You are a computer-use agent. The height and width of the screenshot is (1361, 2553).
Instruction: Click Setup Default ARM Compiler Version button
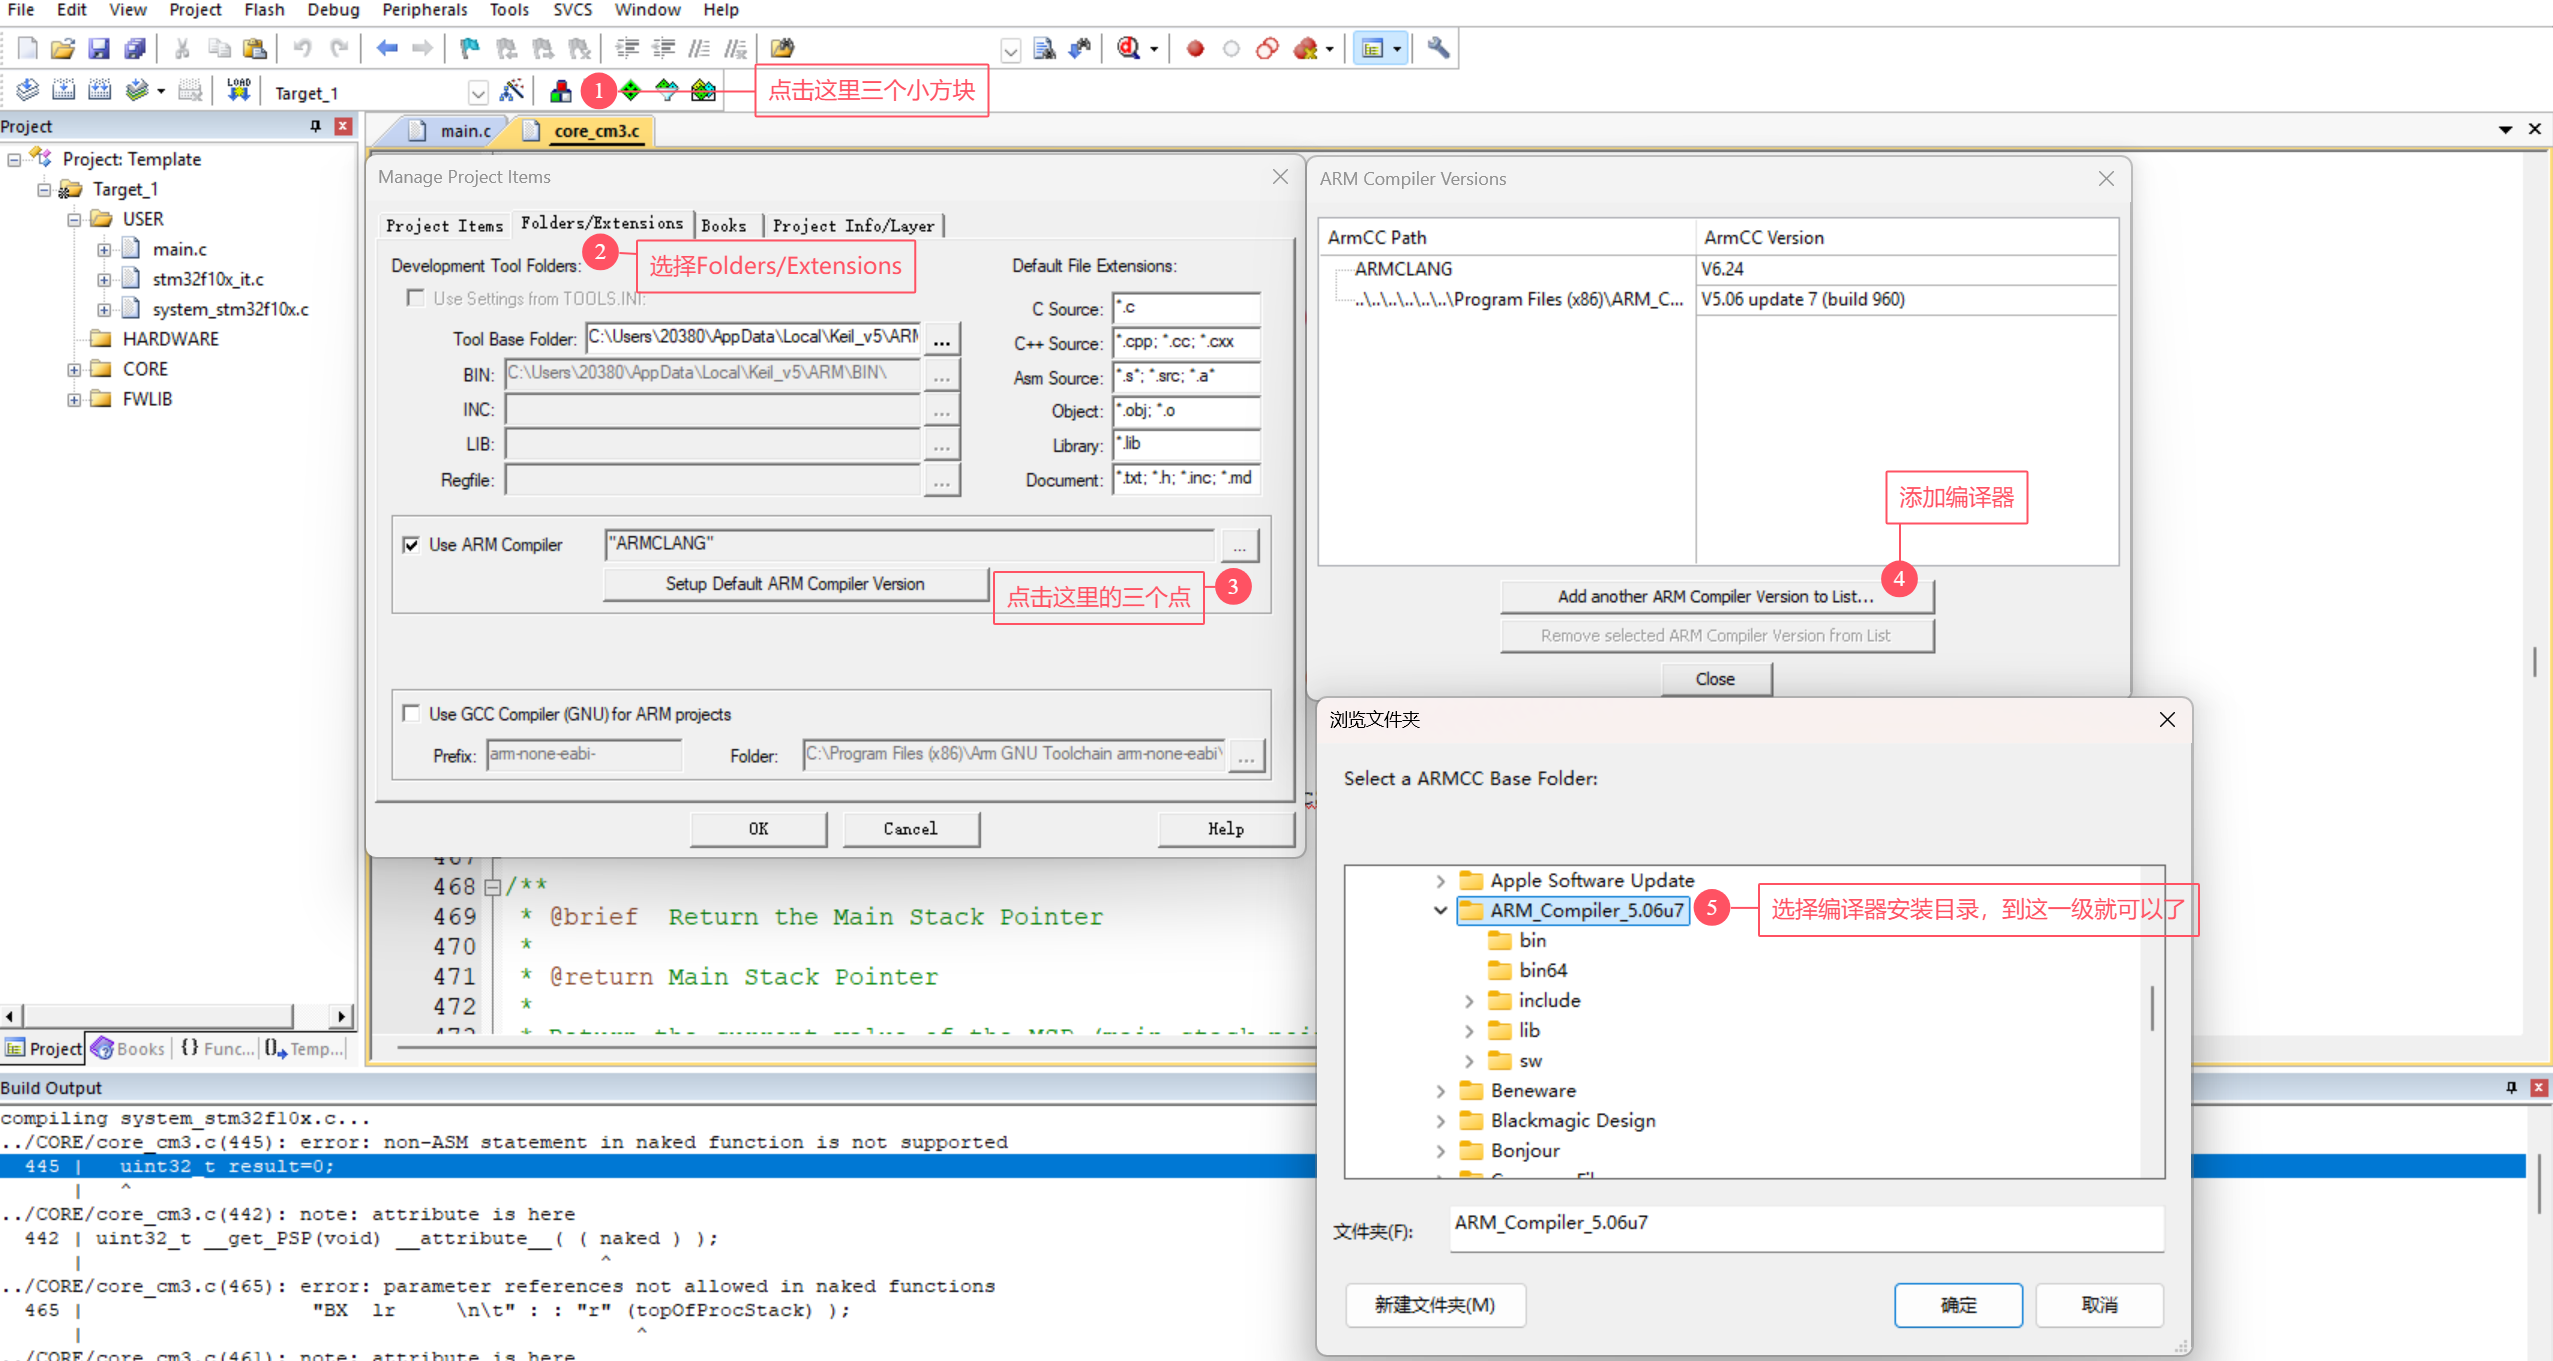795,584
